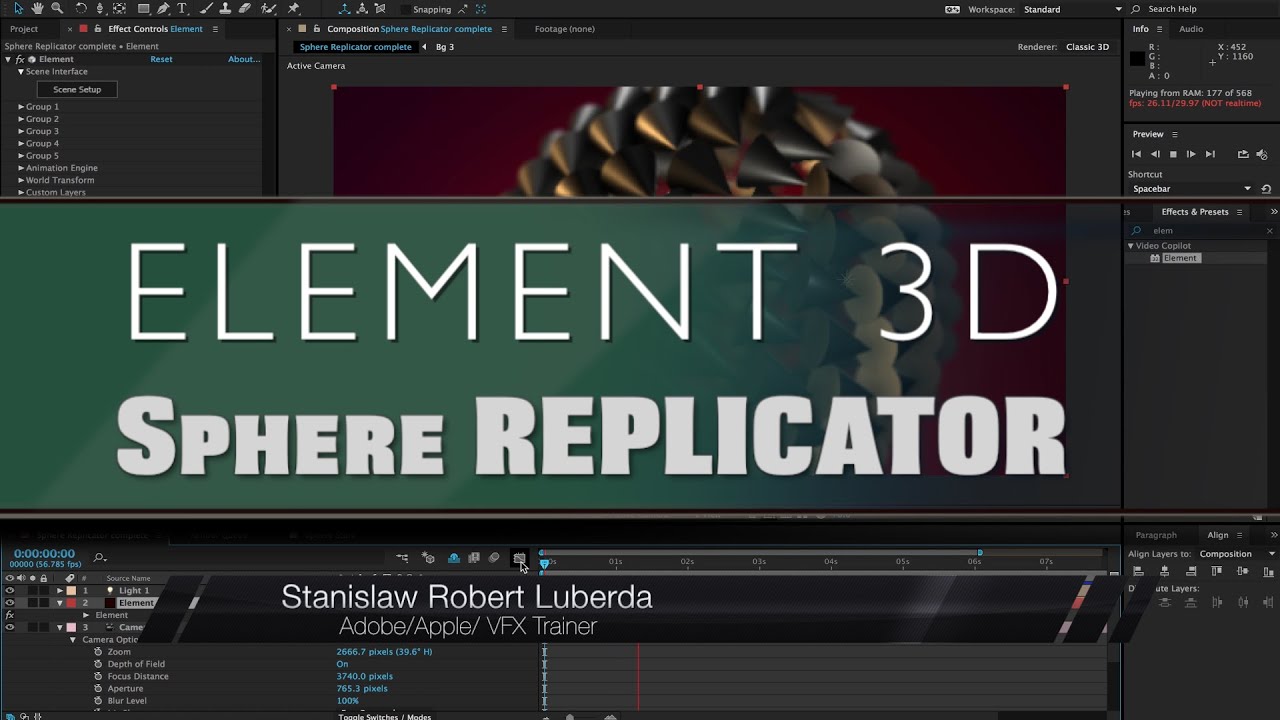This screenshot has height=720, width=1280.
Task: Switch to the Project tab
Action: tap(24, 29)
